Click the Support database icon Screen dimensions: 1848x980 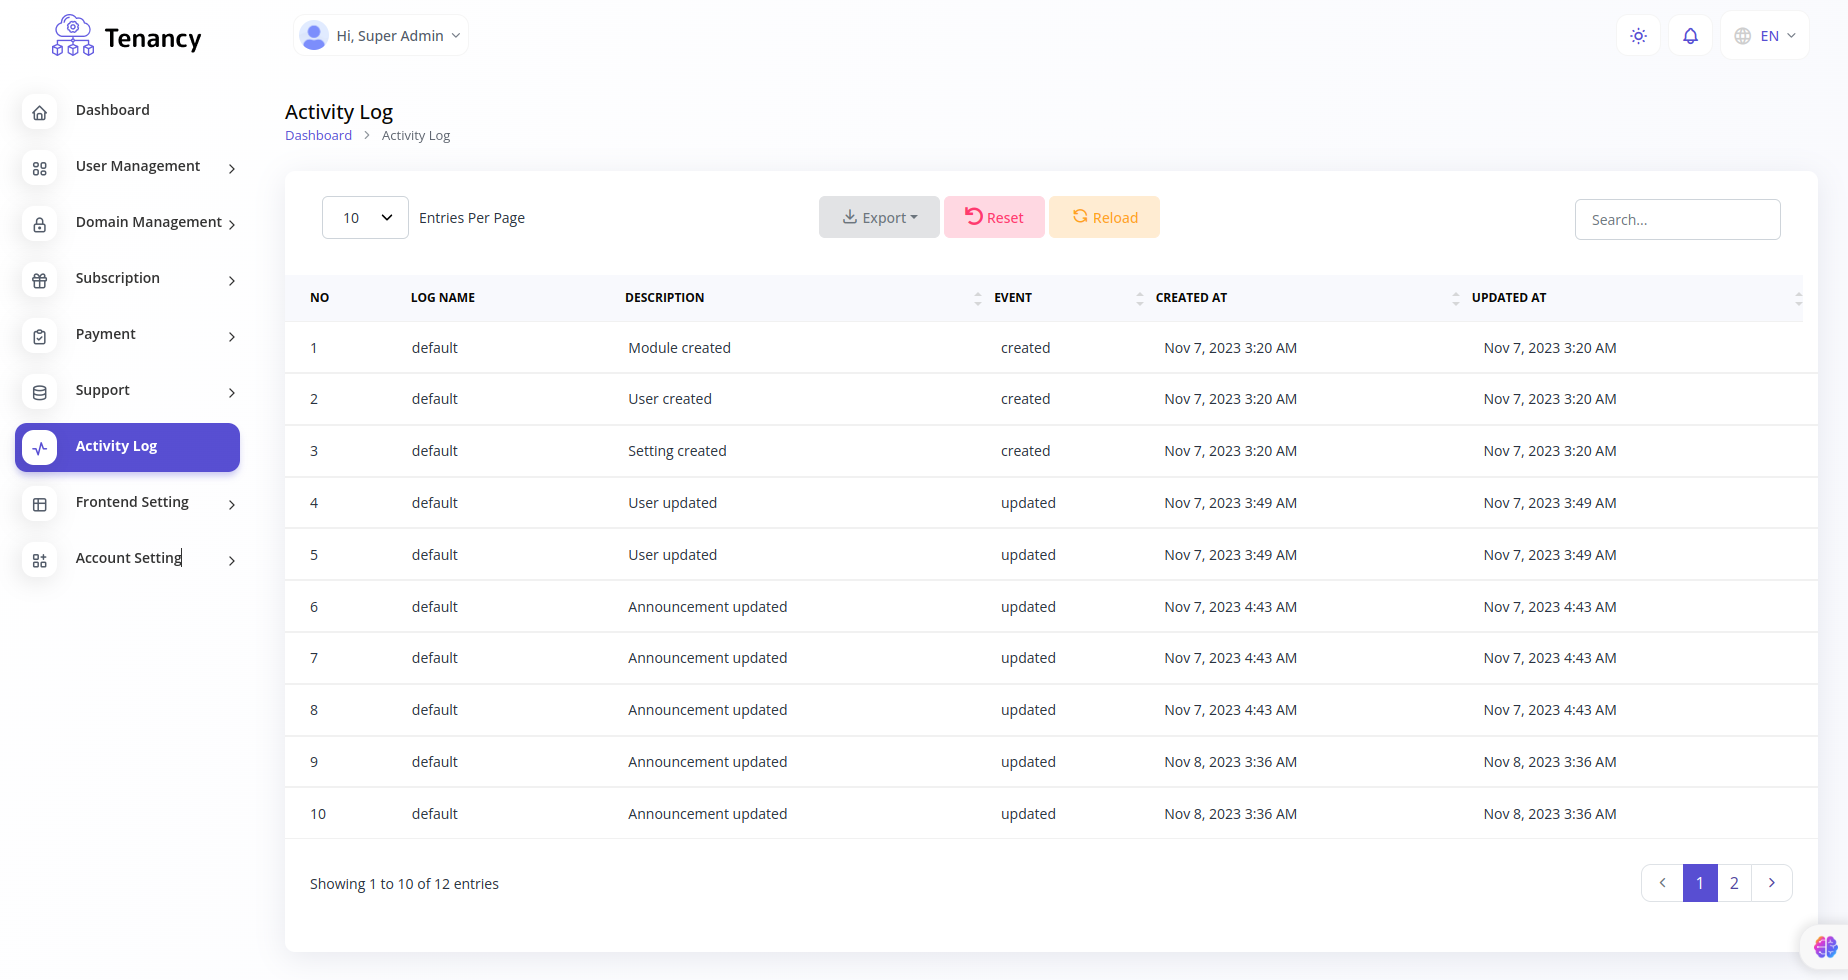(x=39, y=393)
